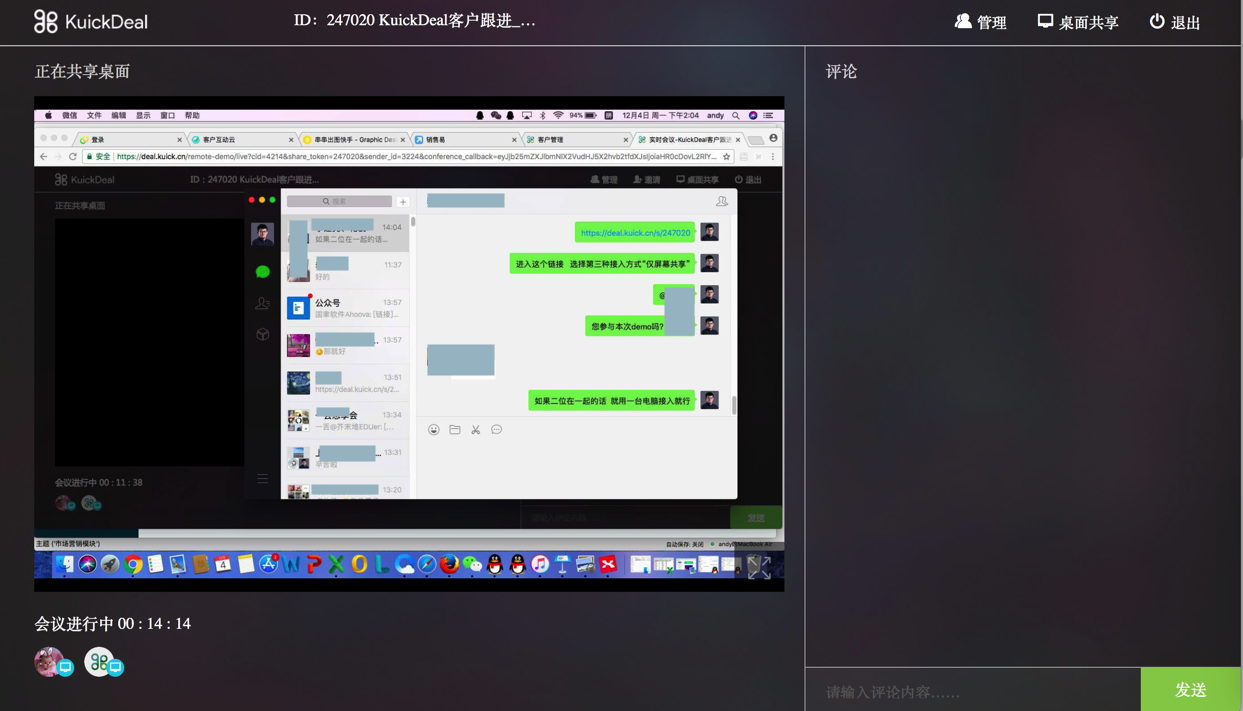The image size is (1243, 711).
Task: Click the browser address bar with deal.kuick.cn URL
Action: click(408, 156)
